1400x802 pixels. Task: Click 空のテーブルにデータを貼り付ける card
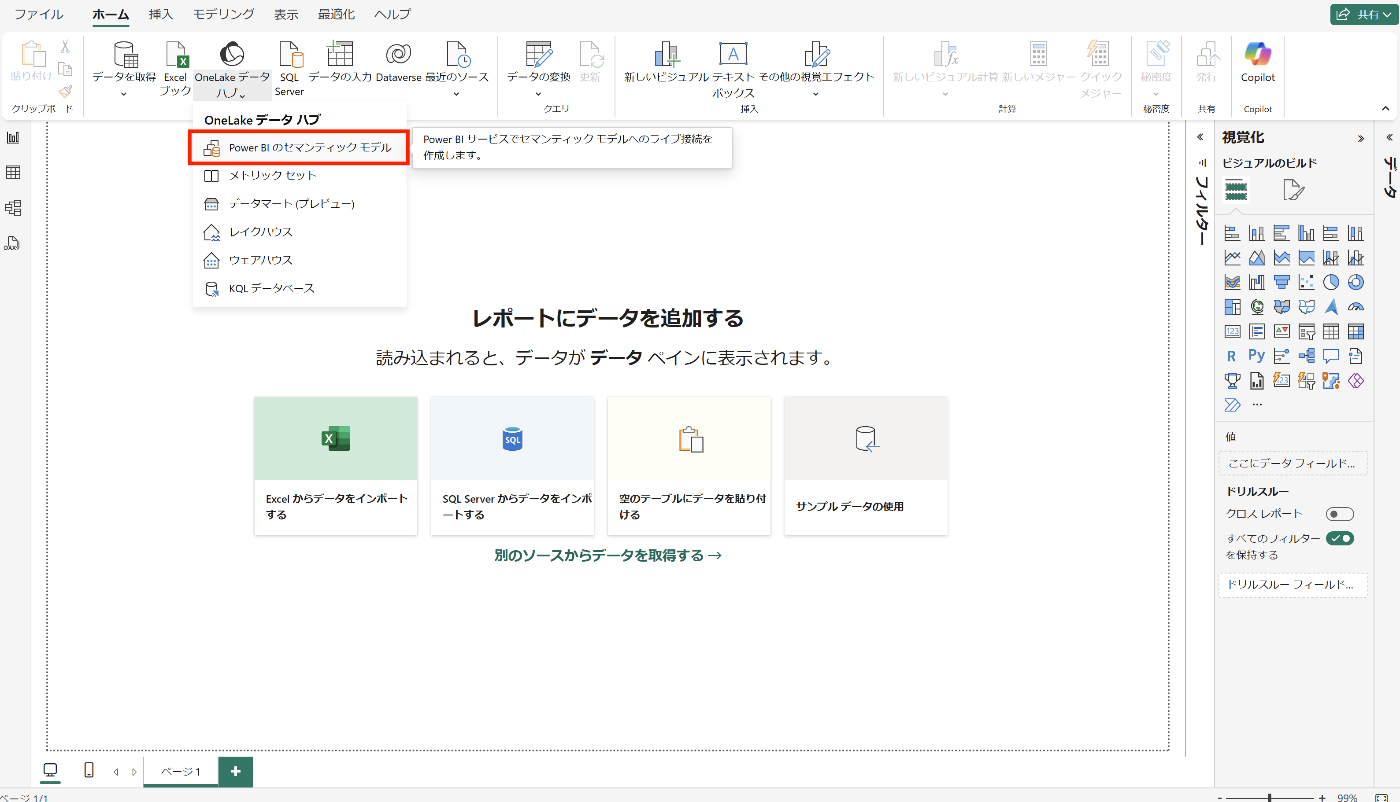(x=689, y=465)
